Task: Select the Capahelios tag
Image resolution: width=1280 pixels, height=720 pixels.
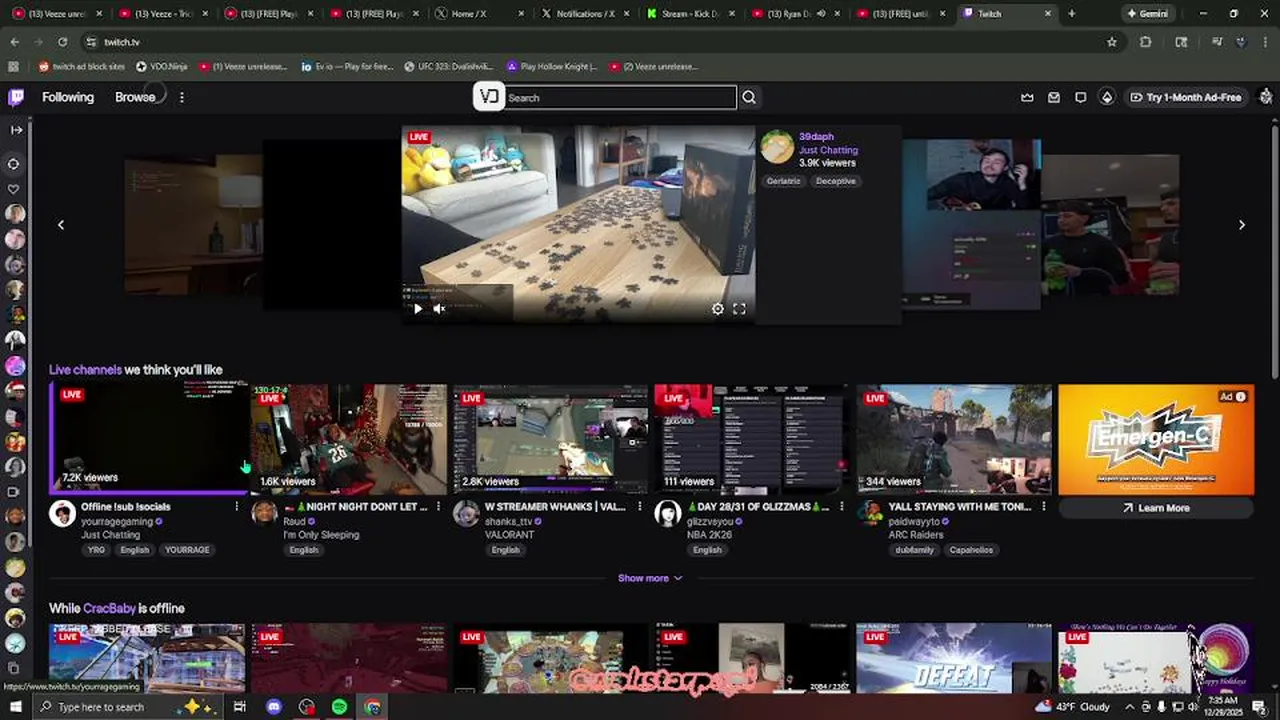Action: pyautogui.click(x=972, y=550)
